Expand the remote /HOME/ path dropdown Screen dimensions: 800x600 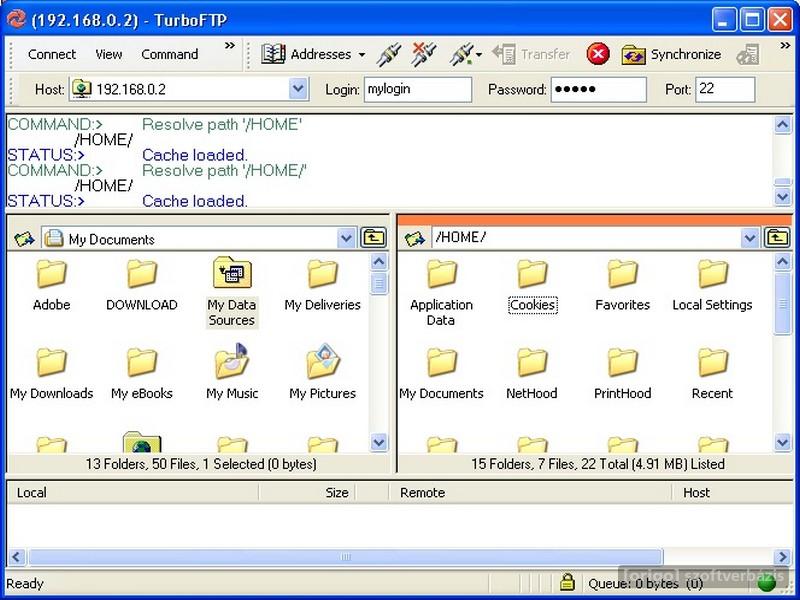click(x=749, y=238)
